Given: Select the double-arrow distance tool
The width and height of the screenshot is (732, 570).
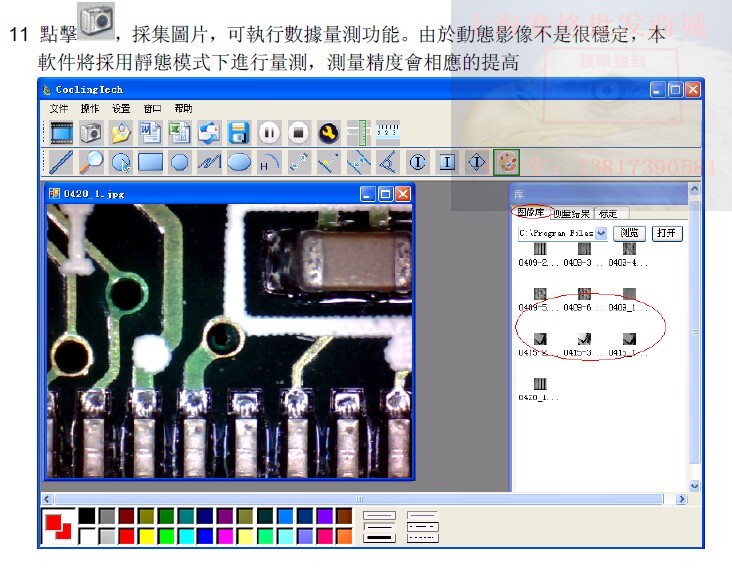Looking at the screenshot, I should coord(299,162).
